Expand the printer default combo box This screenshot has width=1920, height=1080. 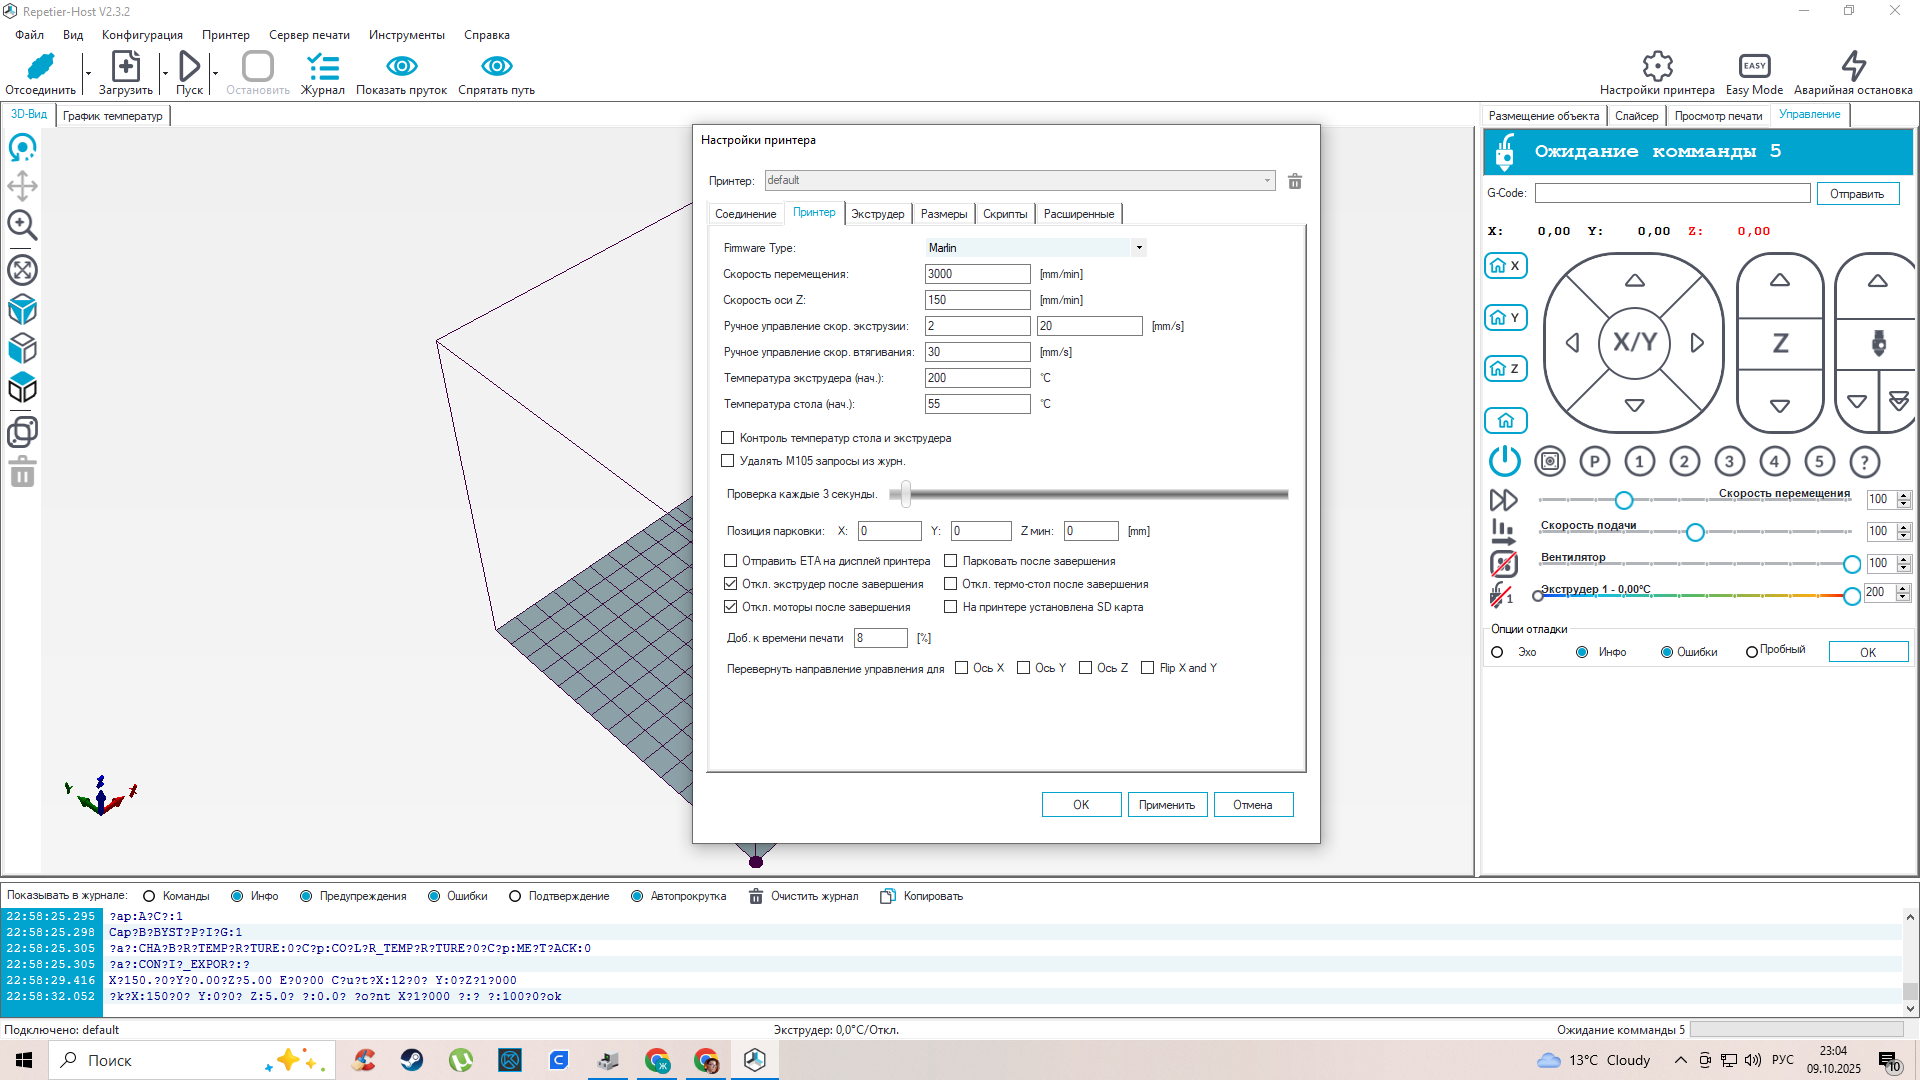point(1267,181)
